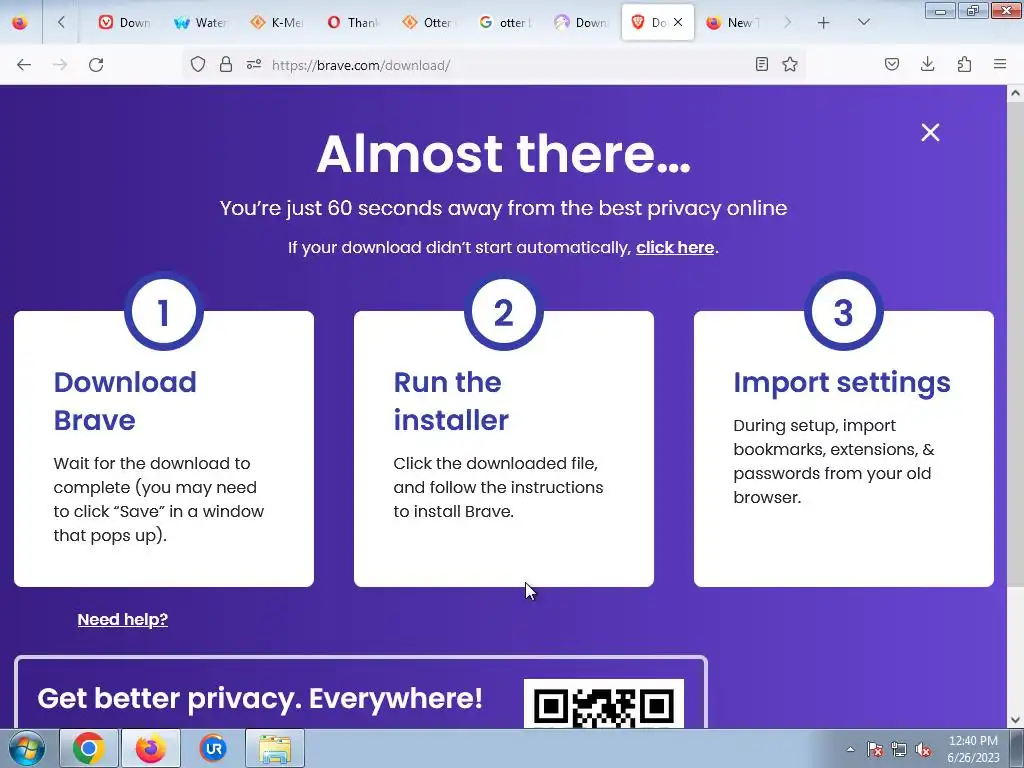Toggle reader view icon
This screenshot has width=1024, height=768.
(x=761, y=64)
